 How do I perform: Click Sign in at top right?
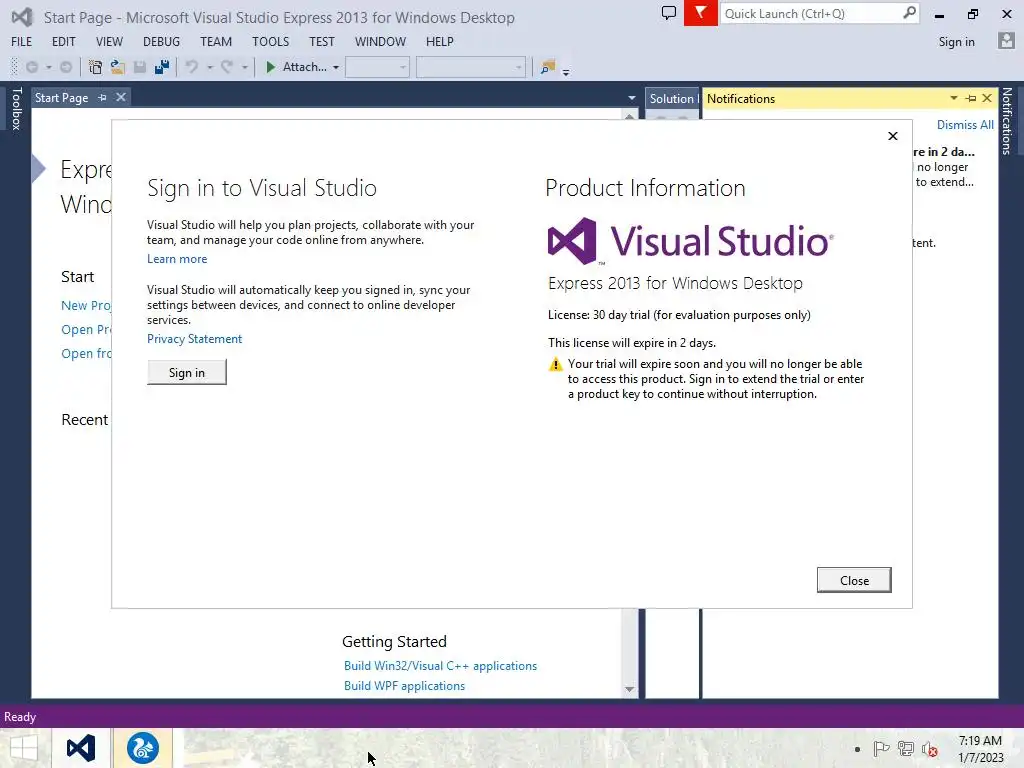(x=956, y=42)
